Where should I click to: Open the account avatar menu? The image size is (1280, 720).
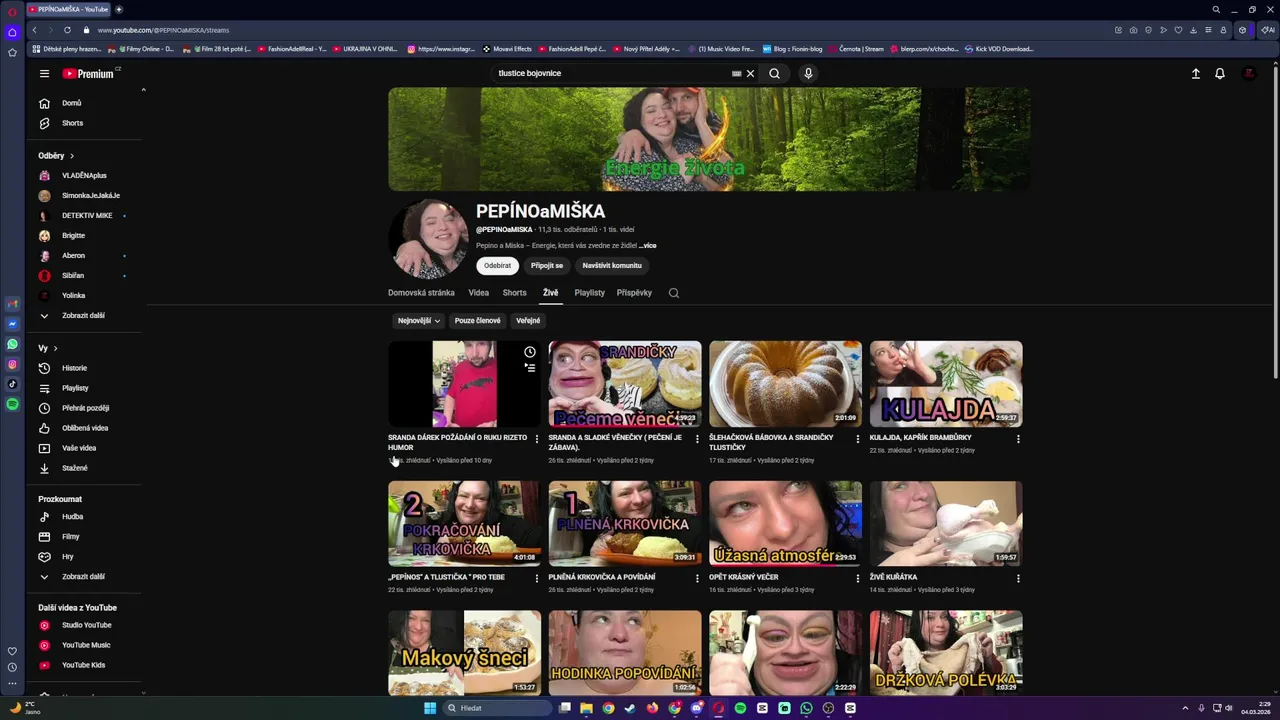[1249, 73]
